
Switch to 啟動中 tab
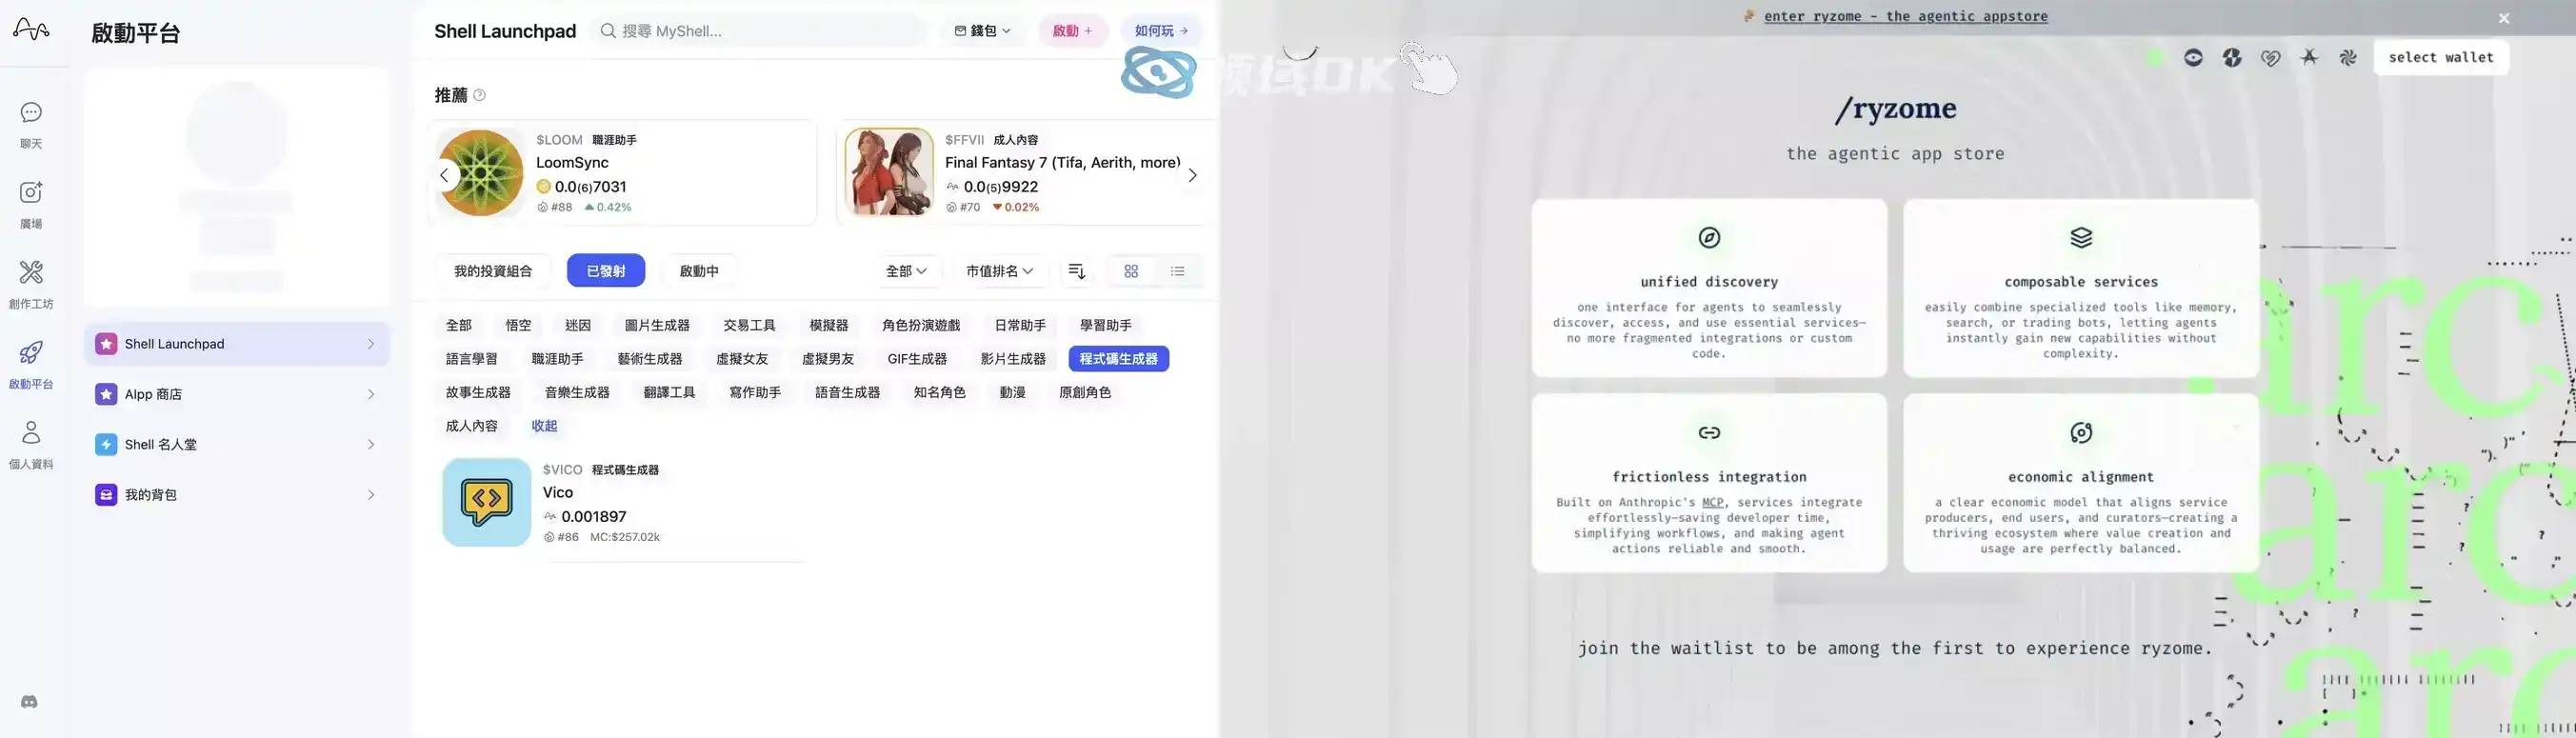699,271
